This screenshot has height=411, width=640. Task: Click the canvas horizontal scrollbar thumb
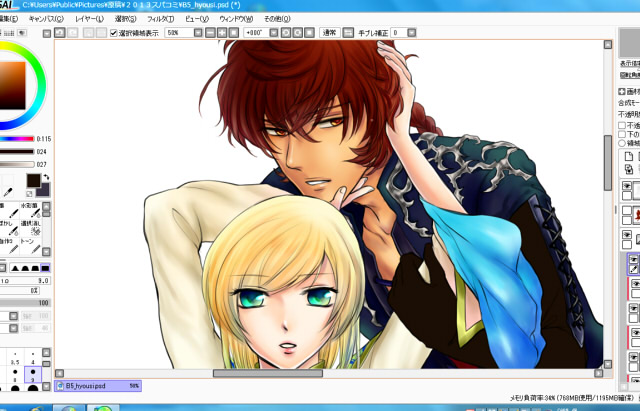268,373
